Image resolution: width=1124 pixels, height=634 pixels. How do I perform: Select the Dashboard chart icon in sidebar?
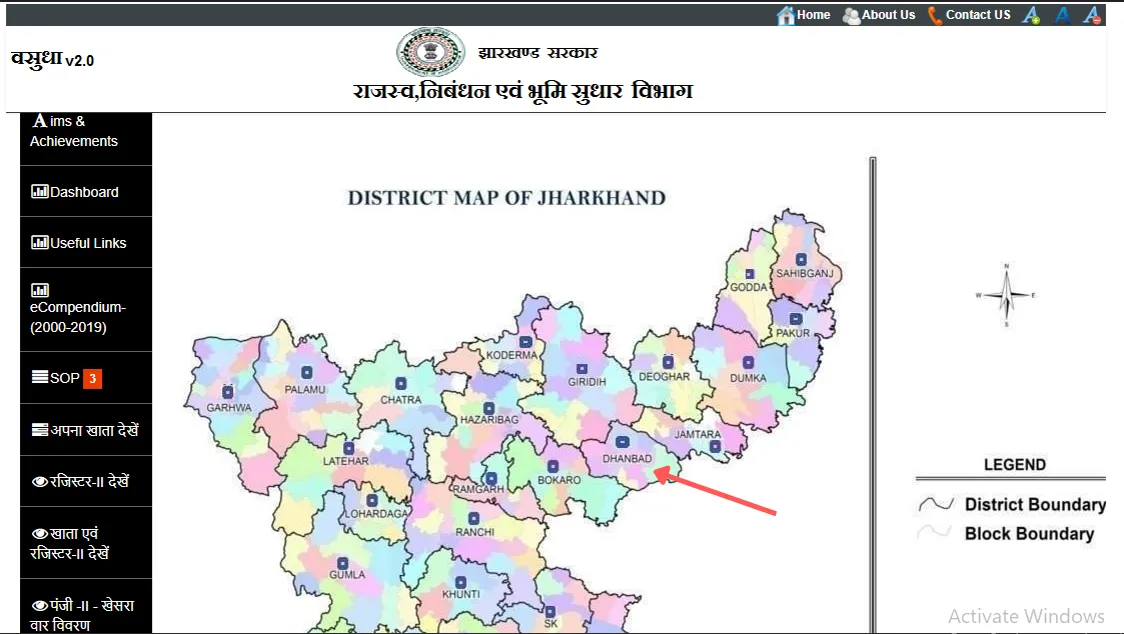click(42, 191)
